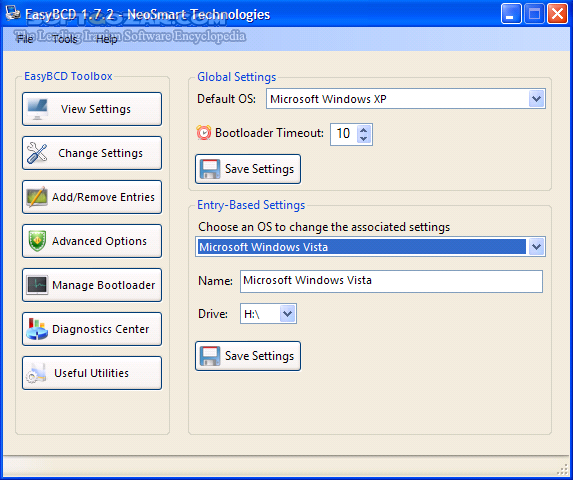Open the Useful Utilities section
This screenshot has height=480, width=573.
[x=92, y=373]
